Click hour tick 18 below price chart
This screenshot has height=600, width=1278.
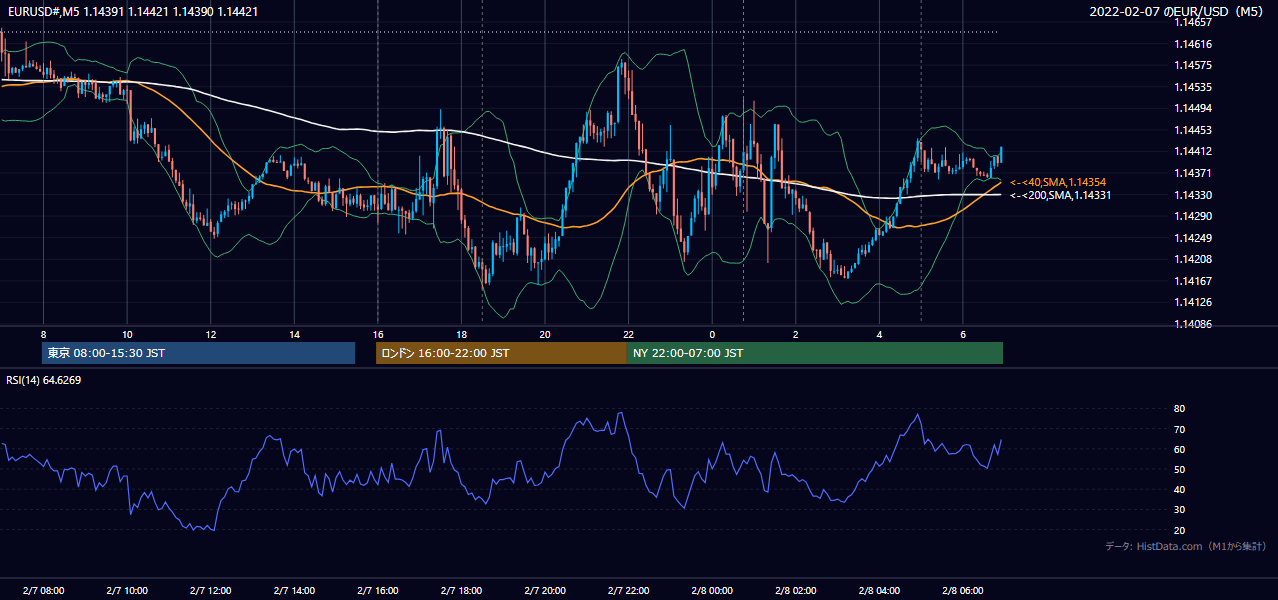461,334
